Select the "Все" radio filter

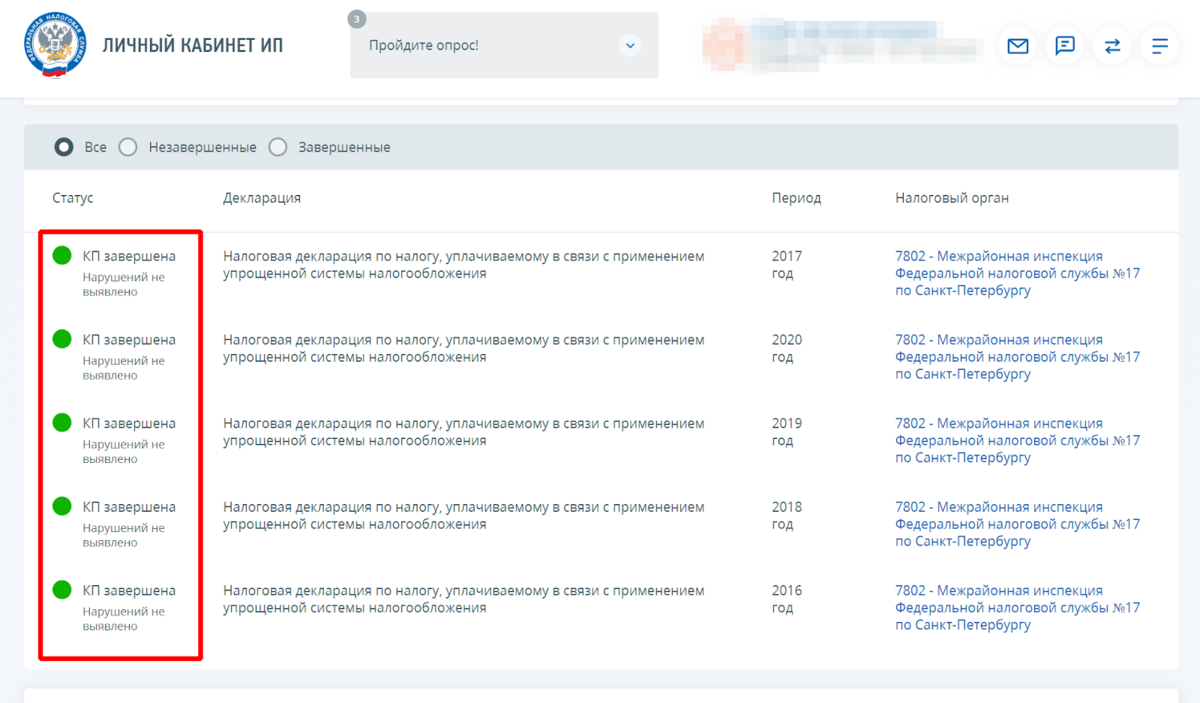tap(64, 147)
